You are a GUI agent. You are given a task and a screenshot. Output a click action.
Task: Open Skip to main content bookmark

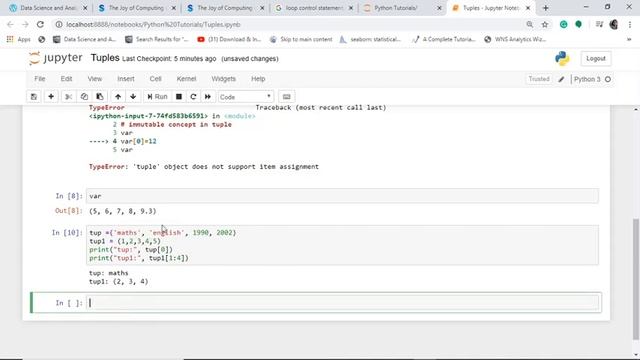point(301,39)
